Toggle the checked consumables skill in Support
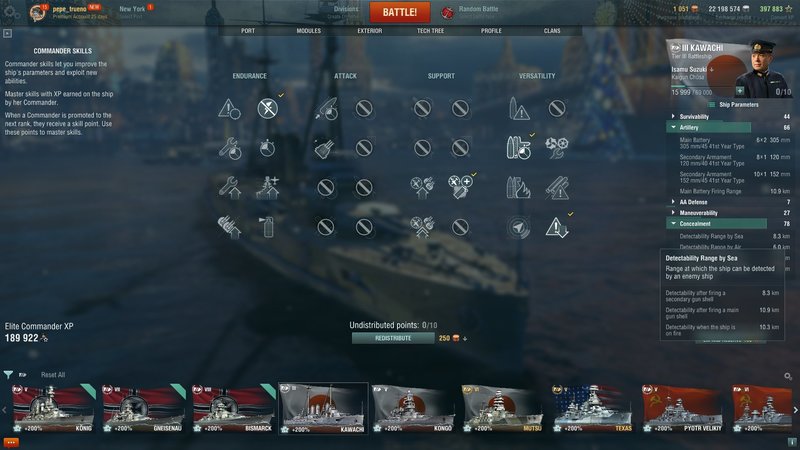The width and height of the screenshot is (800, 450). click(x=460, y=188)
